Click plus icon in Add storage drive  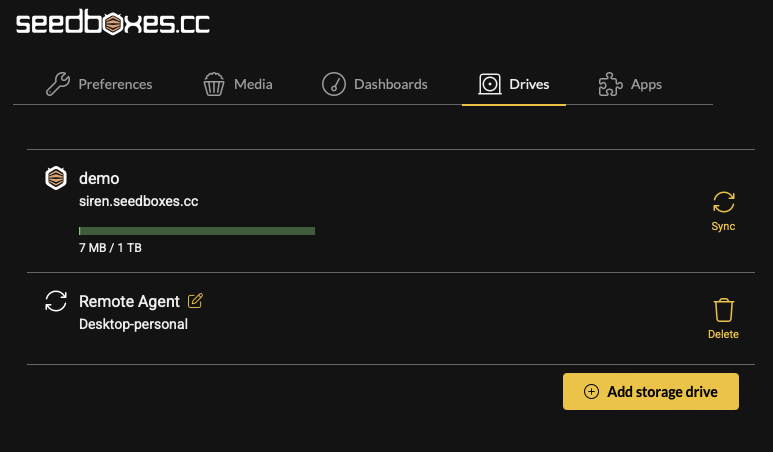[591, 392]
